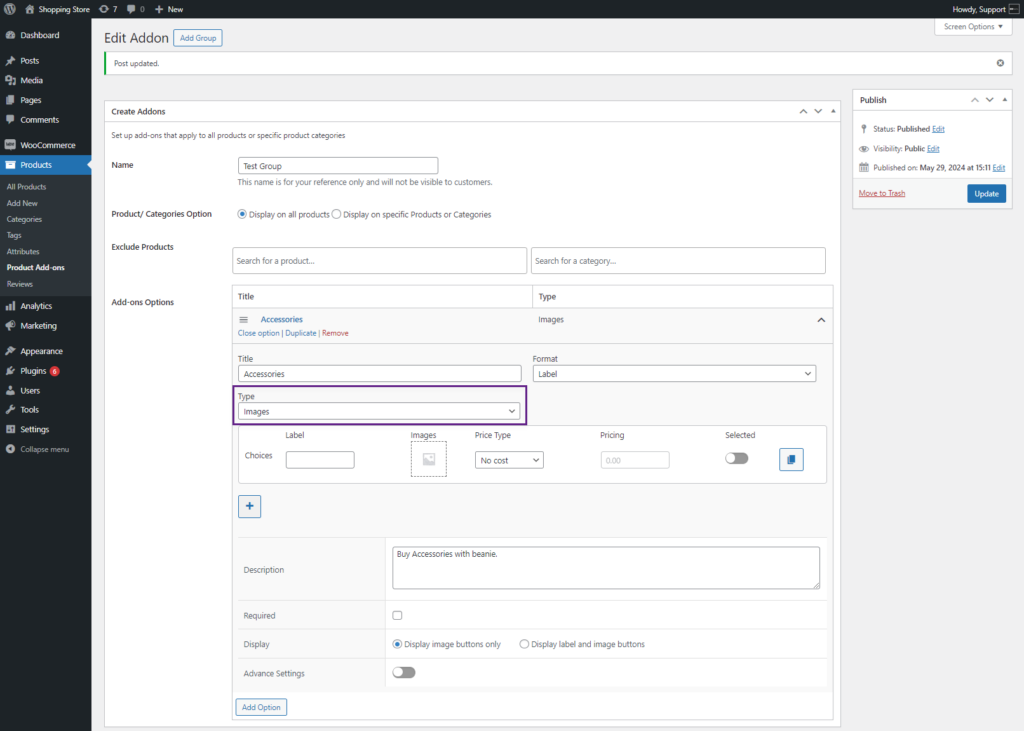This screenshot has height=731, width=1024.
Task: Toggle the Publish panel collapse triangle
Action: [1004, 100]
